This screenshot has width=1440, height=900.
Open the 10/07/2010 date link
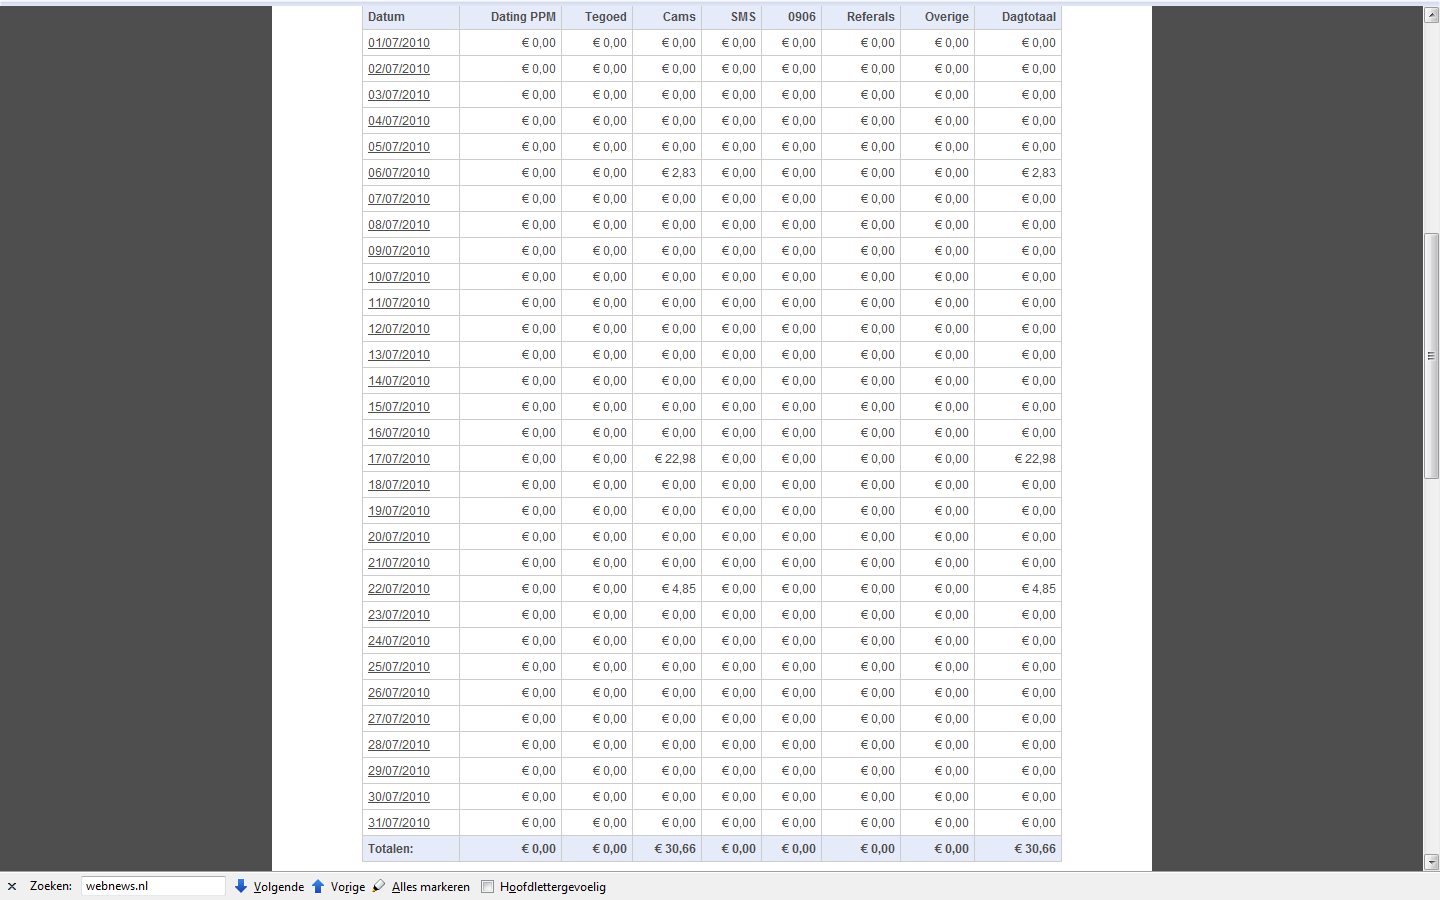click(399, 277)
